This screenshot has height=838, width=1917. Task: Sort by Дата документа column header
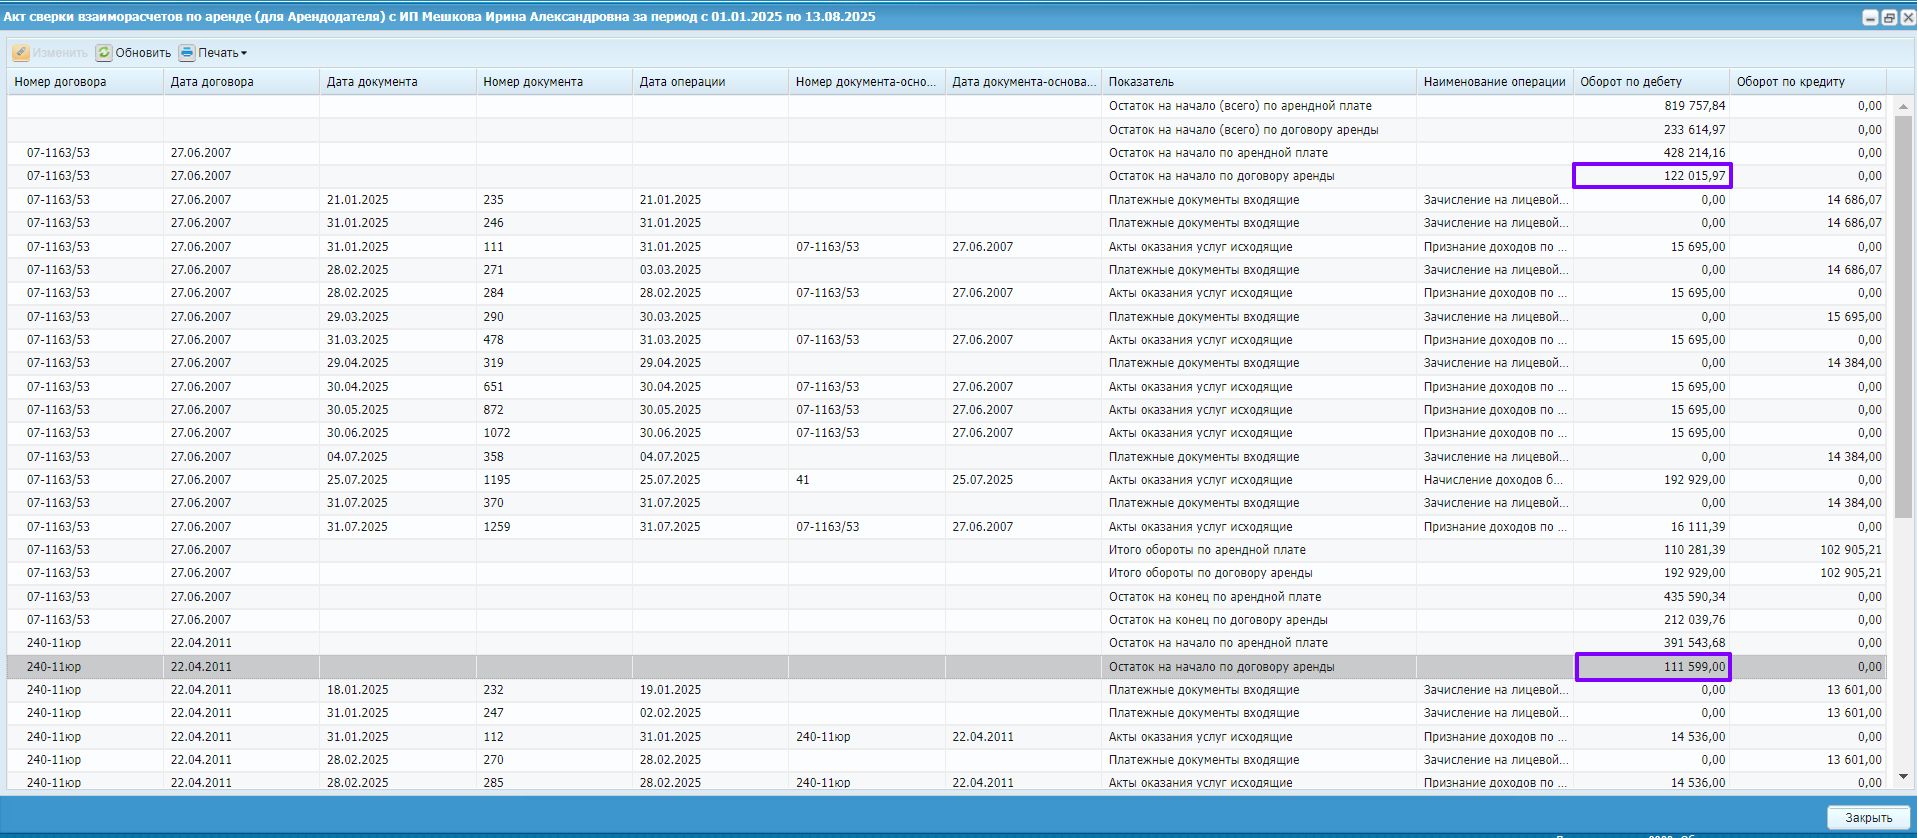coord(398,82)
